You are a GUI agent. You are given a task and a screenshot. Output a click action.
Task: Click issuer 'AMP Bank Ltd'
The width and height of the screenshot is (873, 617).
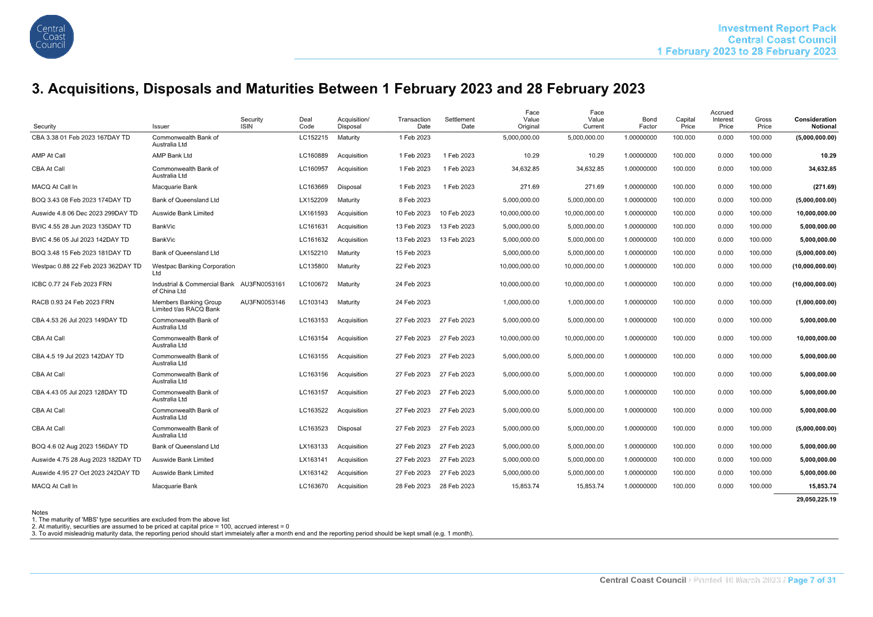[172, 156]
